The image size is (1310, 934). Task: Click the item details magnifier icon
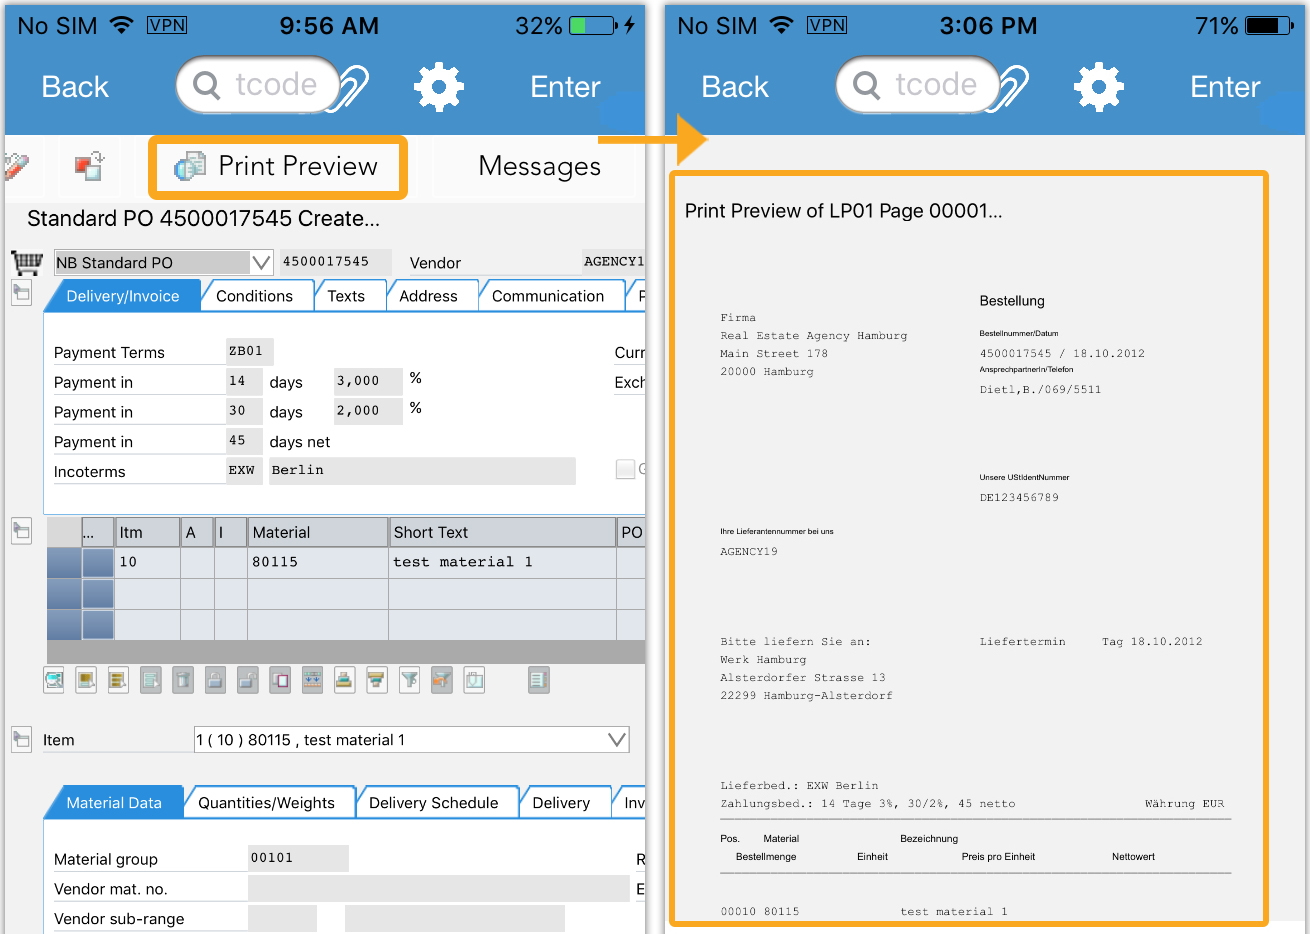click(x=54, y=681)
